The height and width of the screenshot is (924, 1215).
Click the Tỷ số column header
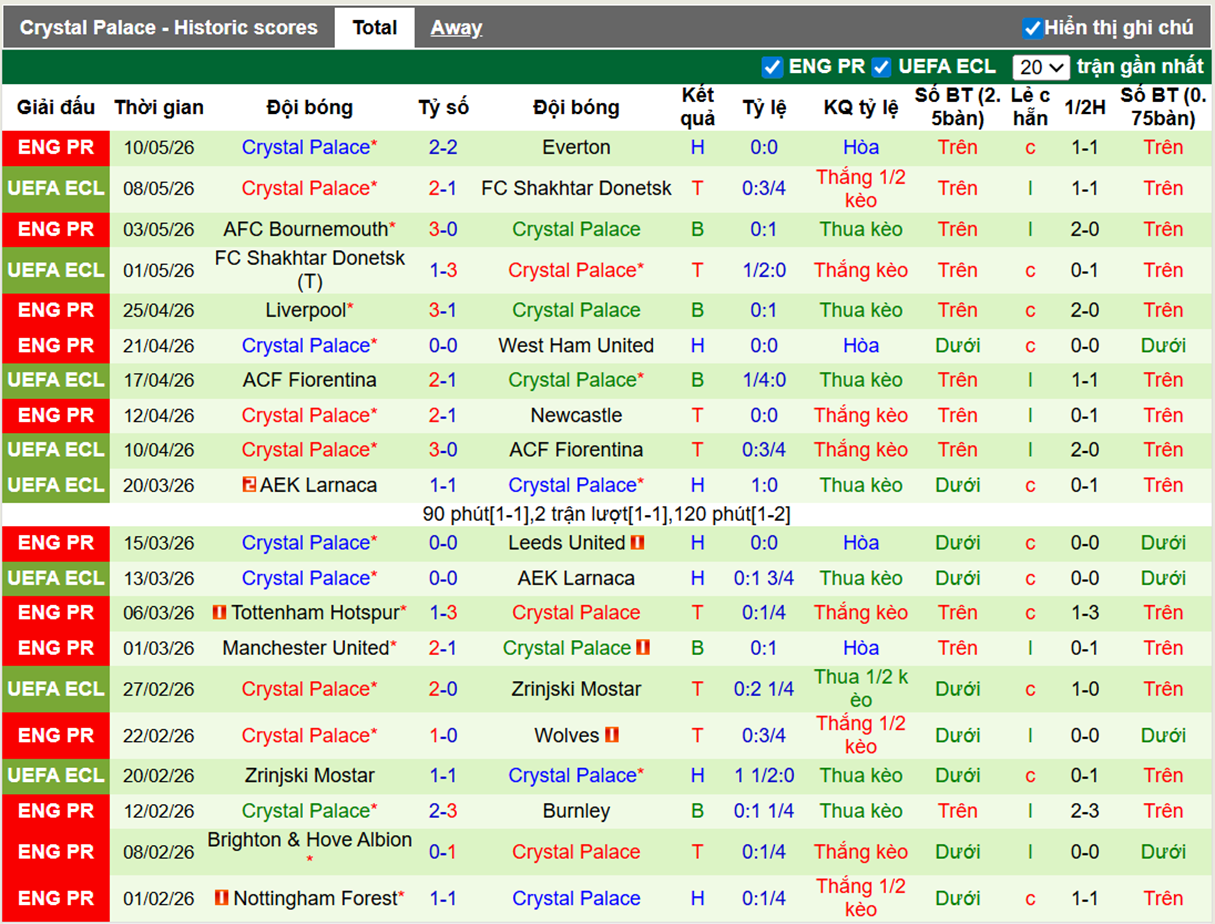coord(443,107)
